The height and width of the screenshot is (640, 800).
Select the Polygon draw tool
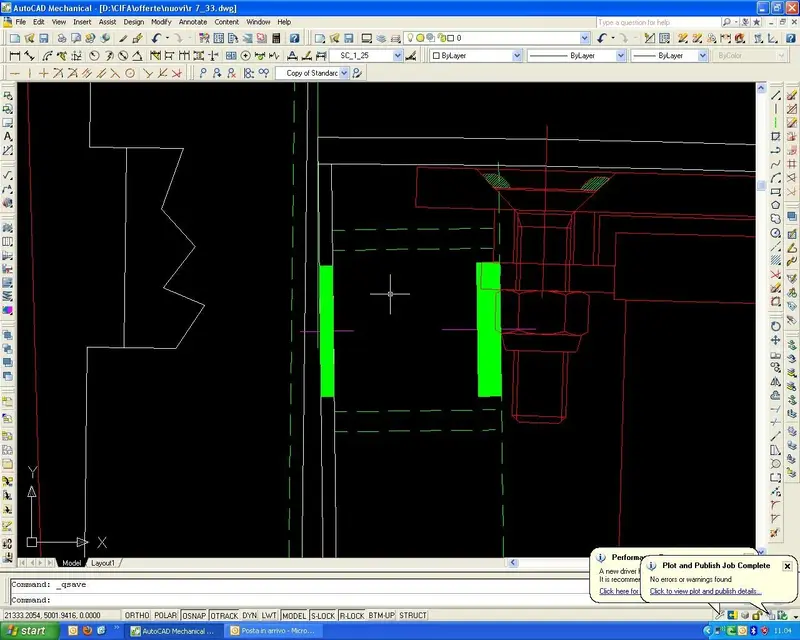pyautogui.click(x=776, y=205)
